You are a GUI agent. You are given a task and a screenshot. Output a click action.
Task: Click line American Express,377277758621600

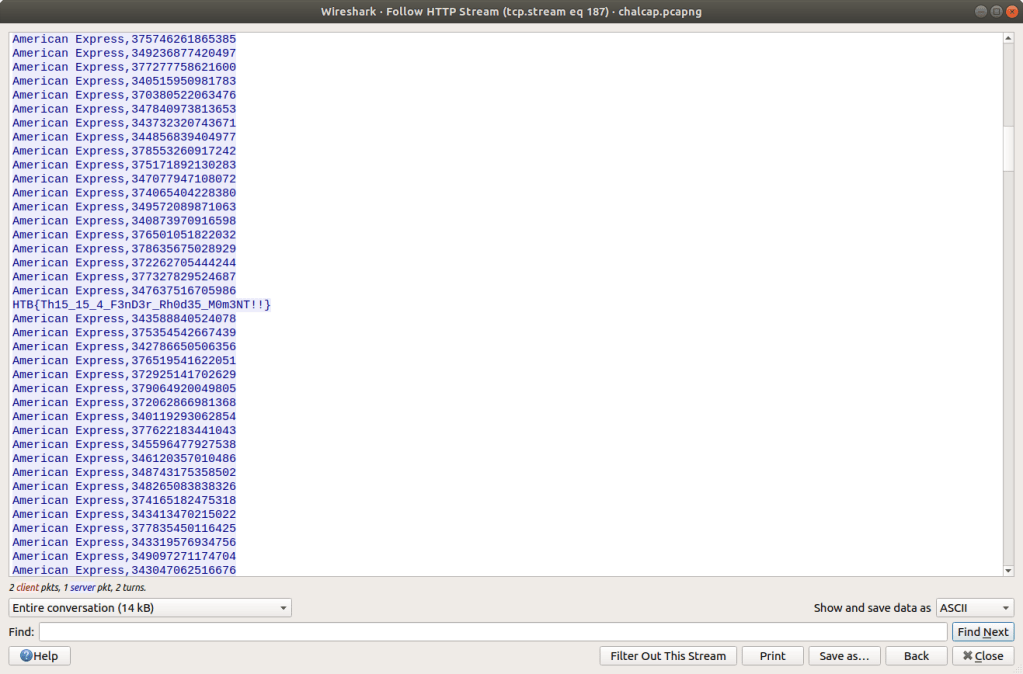click(x=124, y=67)
